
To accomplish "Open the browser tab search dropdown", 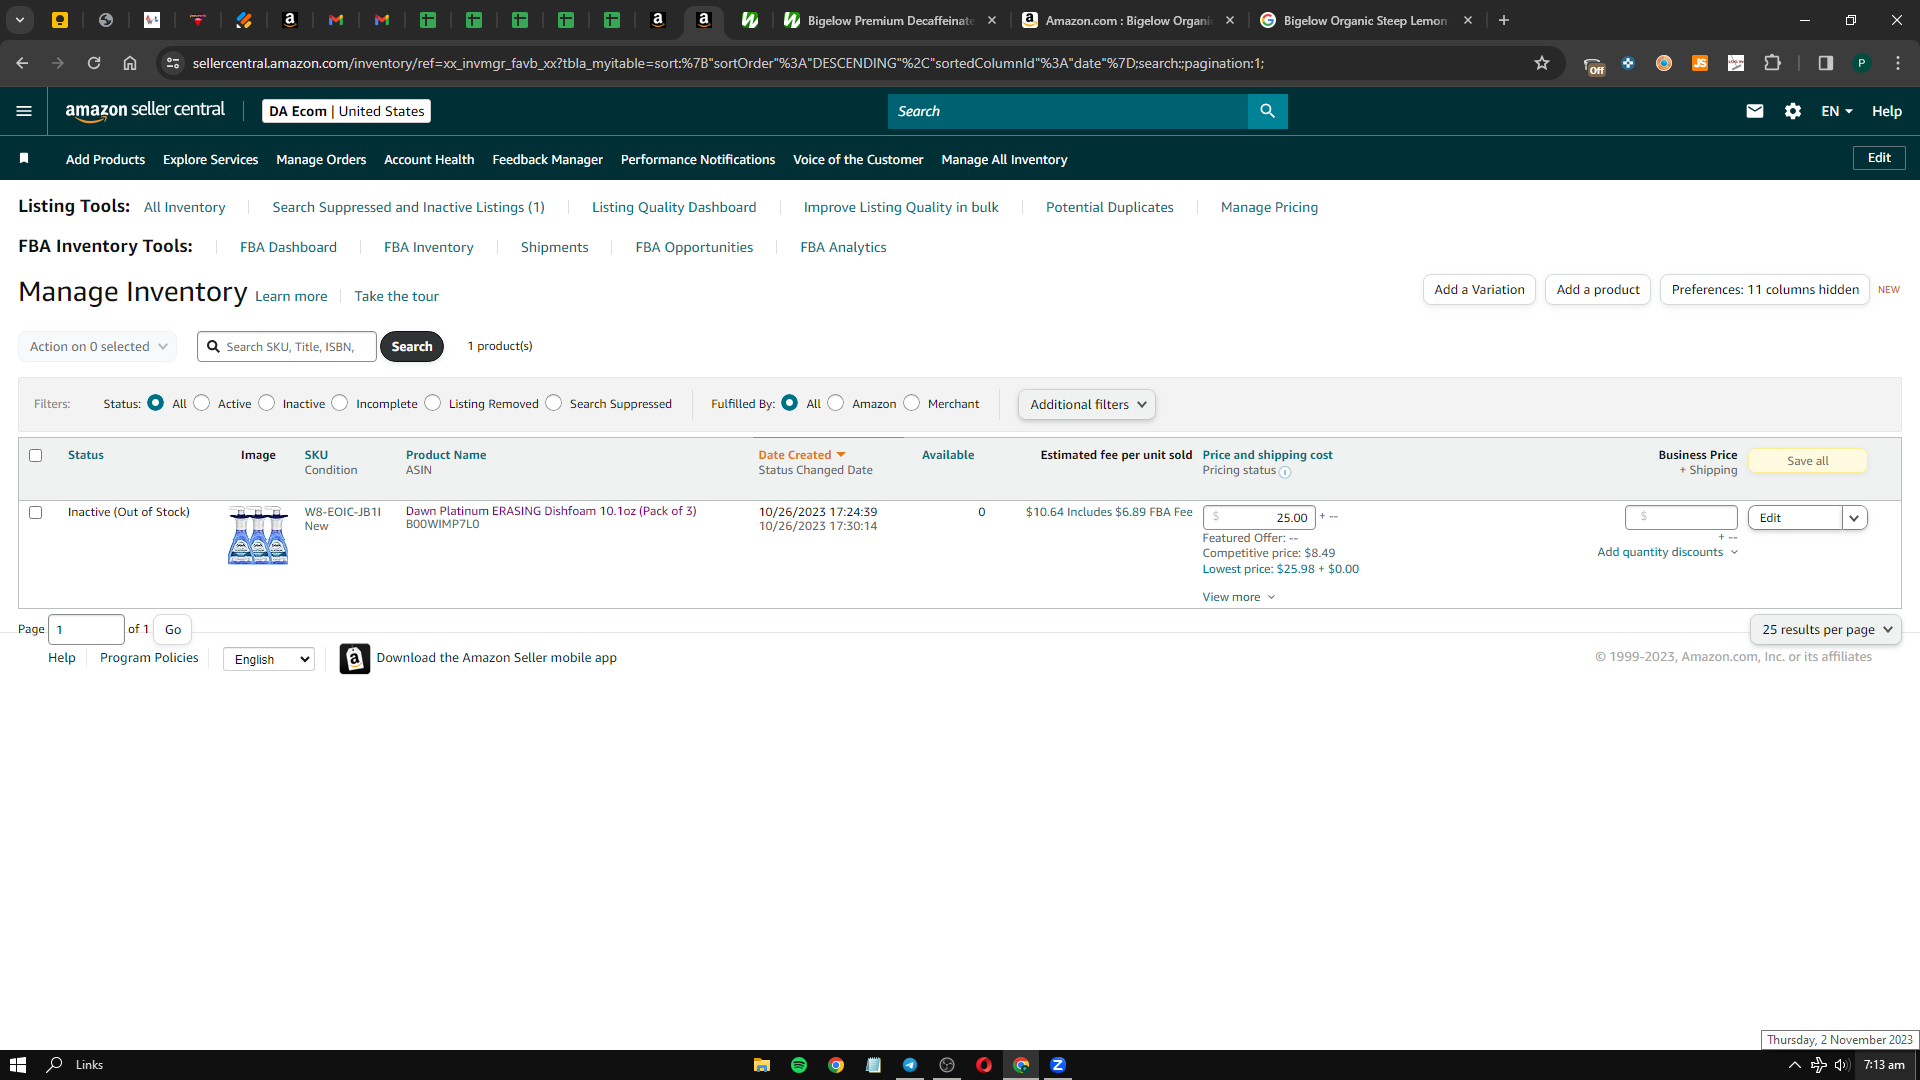I will (20, 20).
